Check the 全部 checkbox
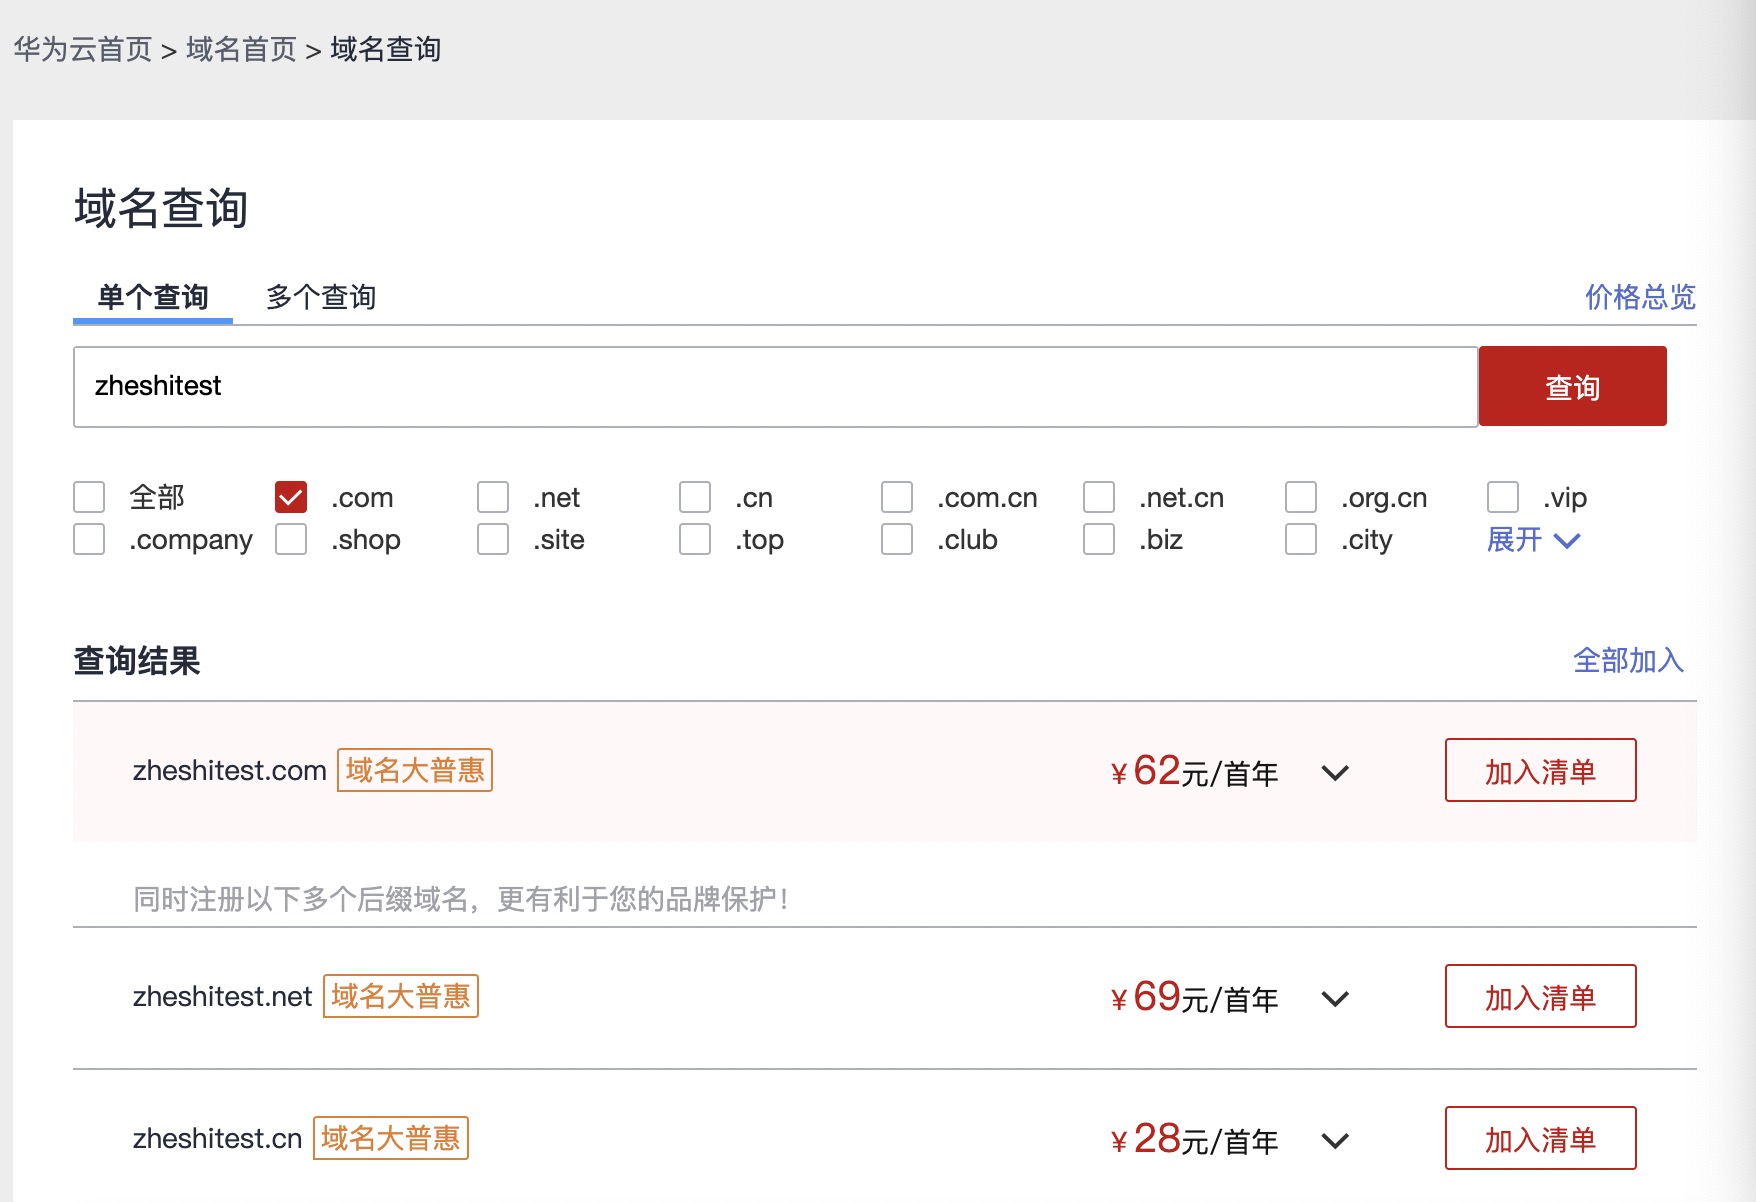Screen dimensions: 1756x1202 pos(89,497)
